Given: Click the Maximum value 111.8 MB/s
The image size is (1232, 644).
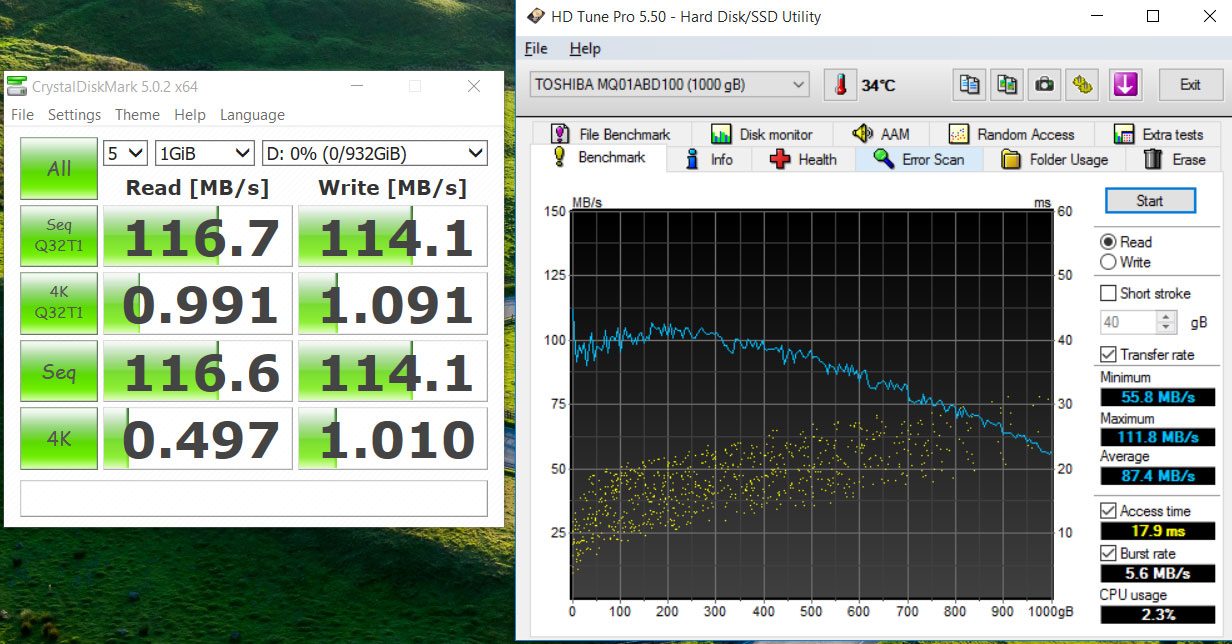Looking at the screenshot, I should point(1157,437).
